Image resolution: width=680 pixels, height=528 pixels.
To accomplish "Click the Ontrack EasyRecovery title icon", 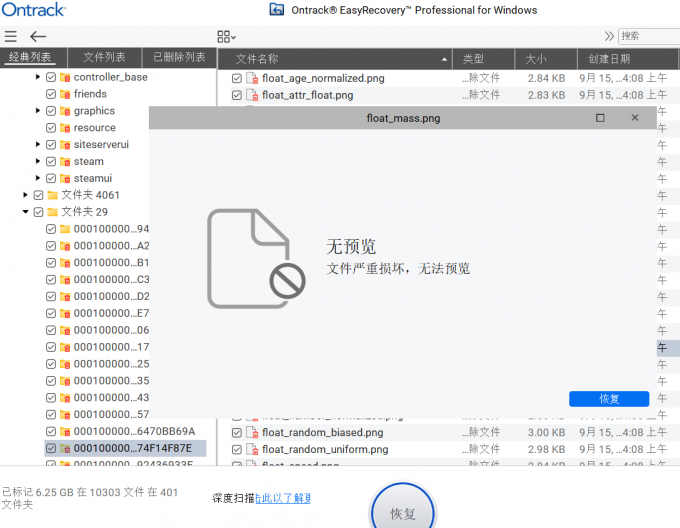I will [x=277, y=10].
